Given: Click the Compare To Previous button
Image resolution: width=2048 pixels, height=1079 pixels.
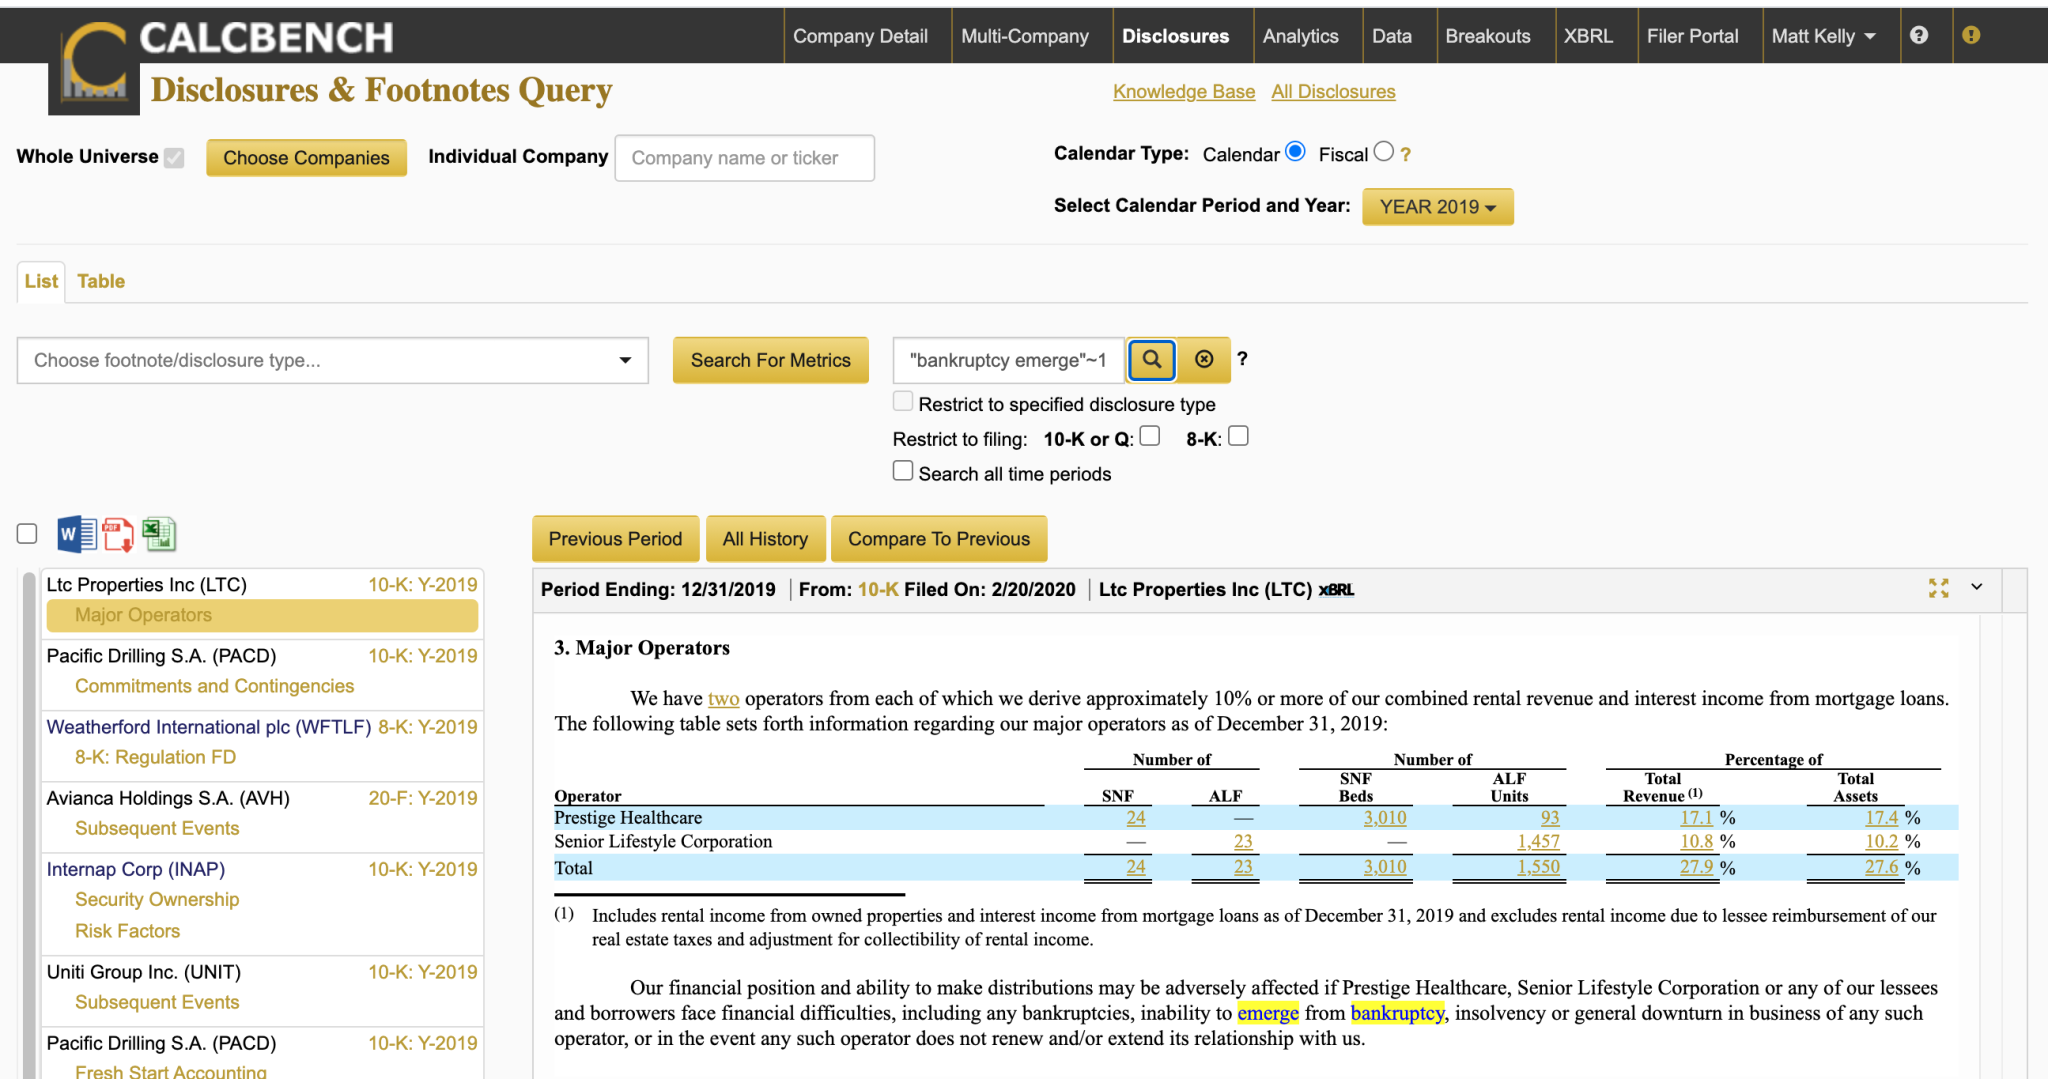Looking at the screenshot, I should tap(938, 539).
